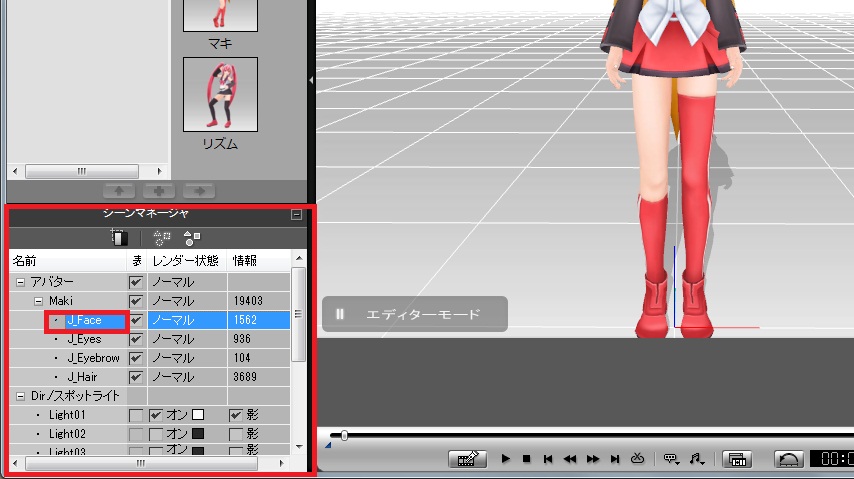This screenshot has width=854, height=479.
Task: Click Scene Manager vertical scrollbar up arrow
Action: 299,258
